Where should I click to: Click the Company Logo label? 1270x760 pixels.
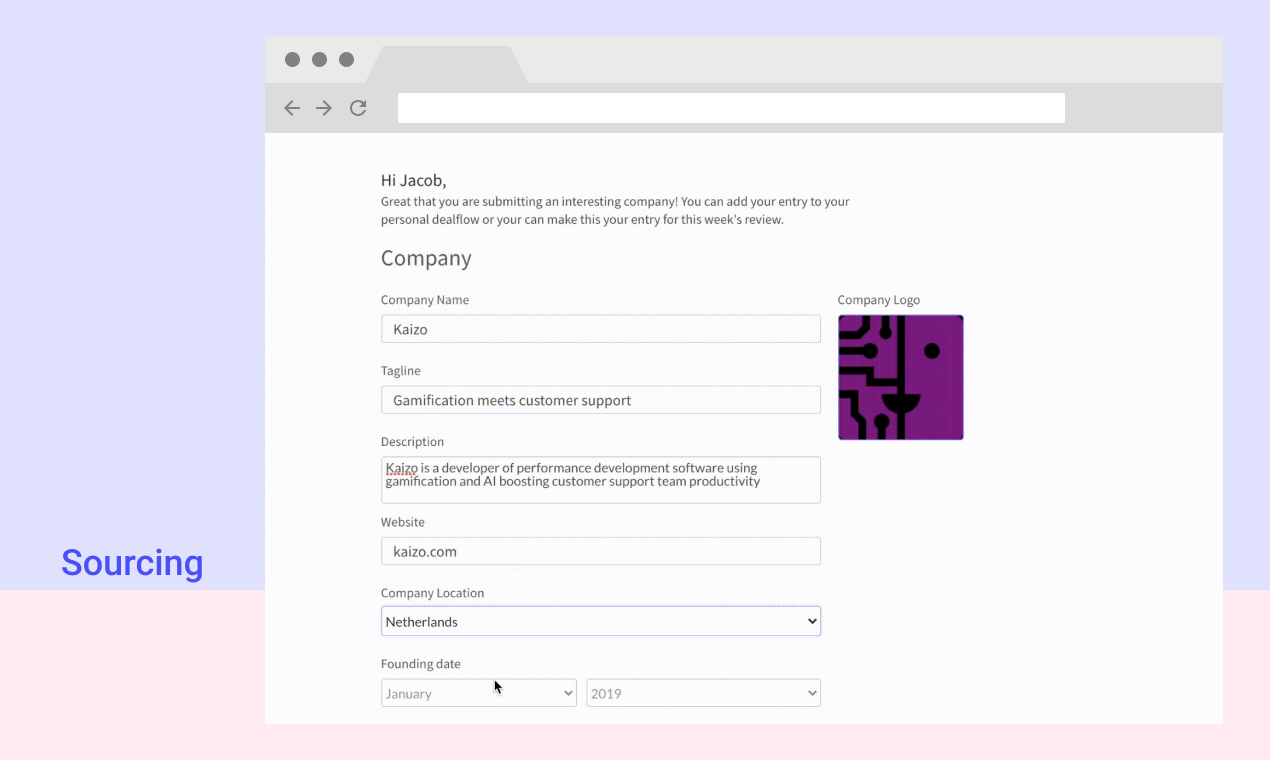[879, 300]
